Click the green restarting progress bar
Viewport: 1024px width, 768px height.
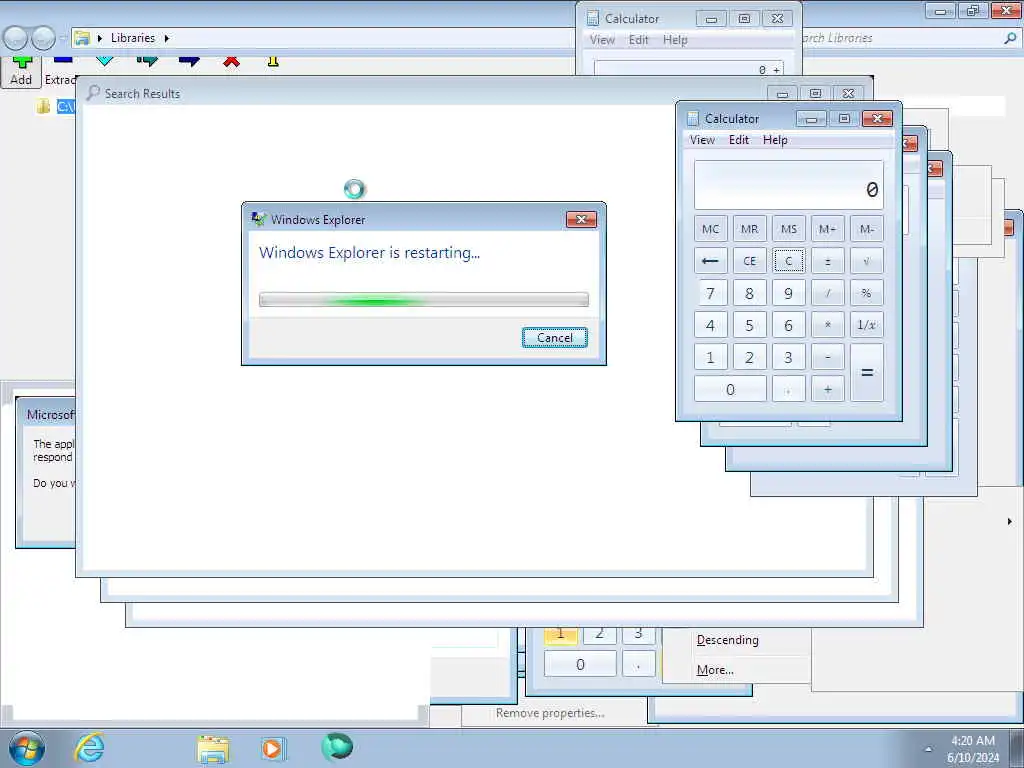(424, 300)
